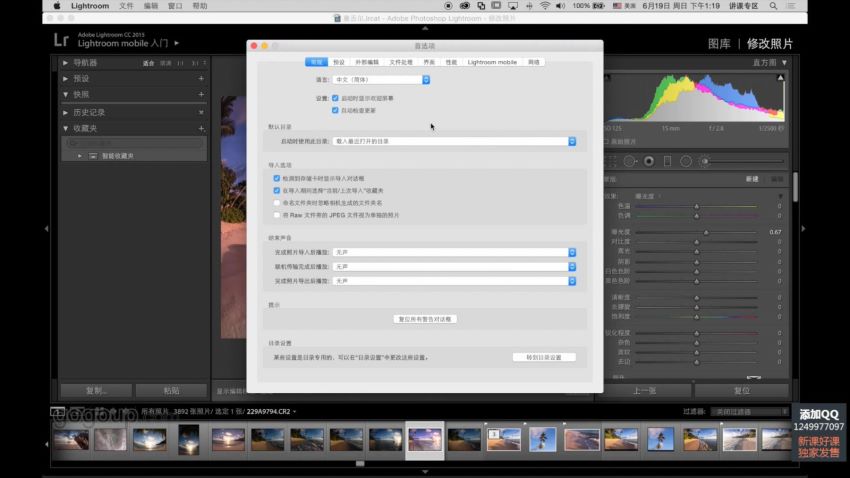Expand the 导航器 panel
The width and height of the screenshot is (850, 478).
click(66, 63)
